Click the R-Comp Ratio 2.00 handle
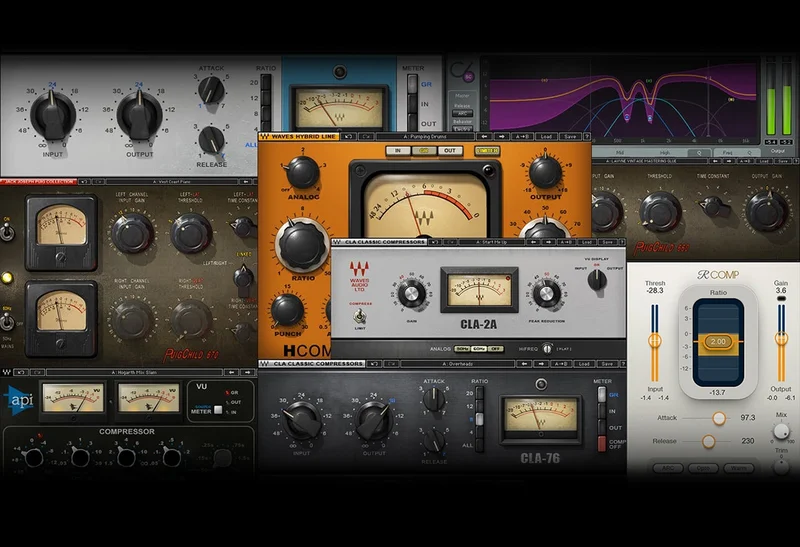 (x=718, y=341)
